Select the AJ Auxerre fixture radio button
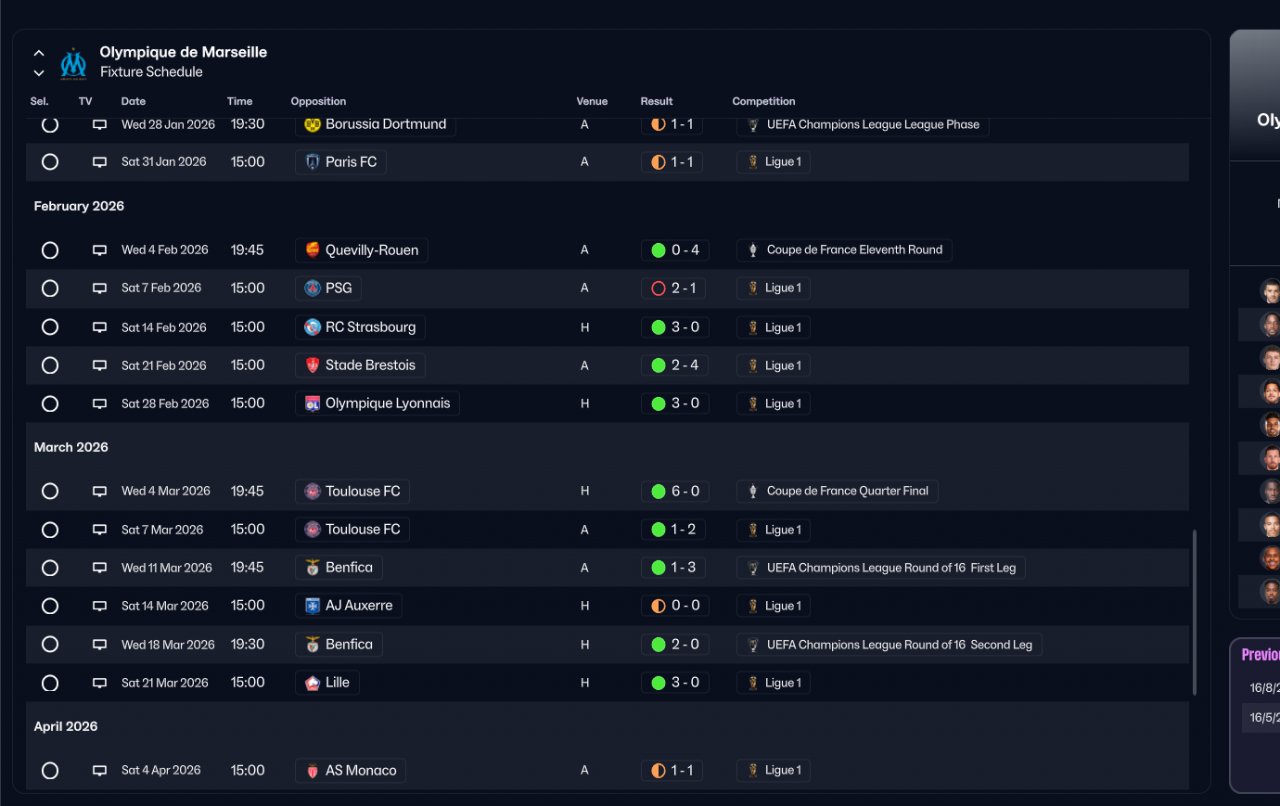Image resolution: width=1280 pixels, height=806 pixels. pos(50,606)
